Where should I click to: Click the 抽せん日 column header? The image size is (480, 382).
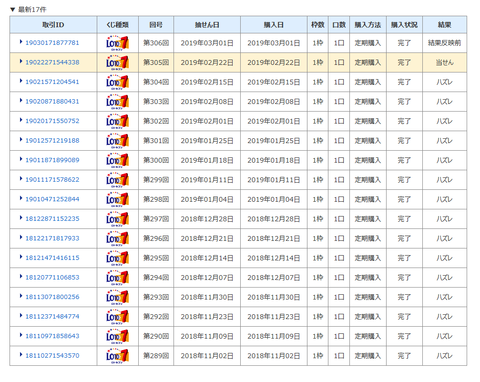coord(207,25)
